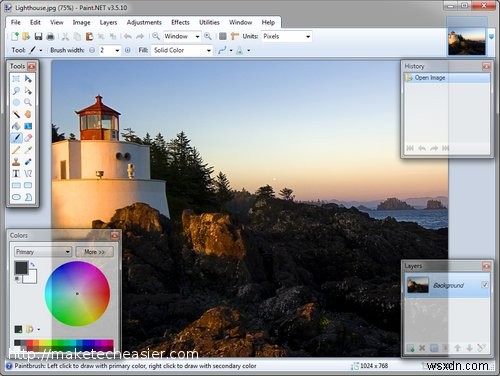Select the Eraser tool
The height and width of the screenshot is (376, 500).
[28, 138]
